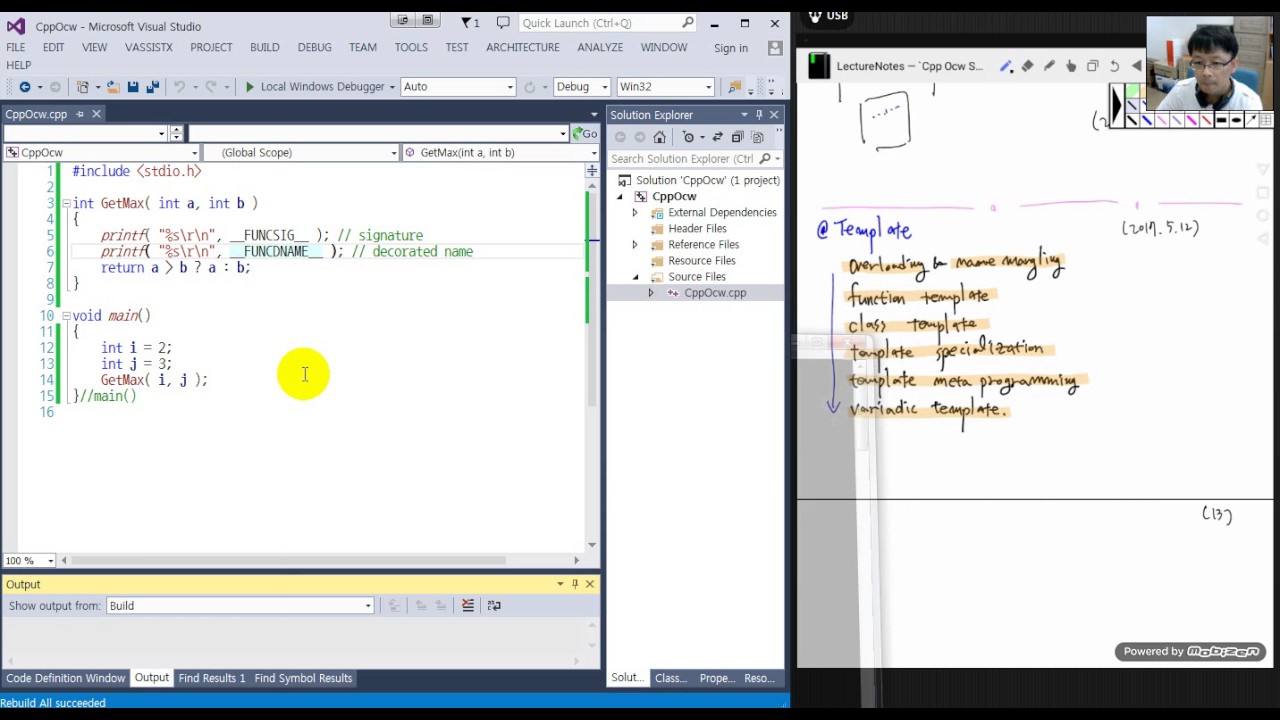Select CppOcw.cpp in Solution Explorer
1280x720 pixels.
point(715,293)
